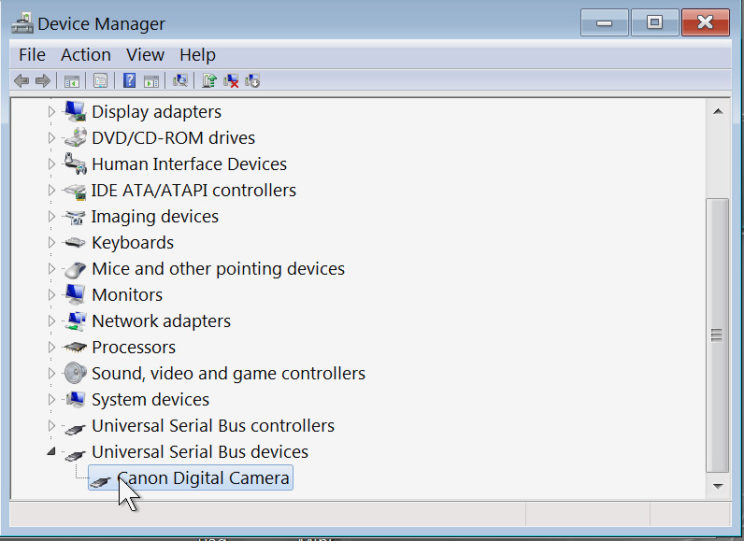Select the Sound, video and game controllers item
The height and width of the screenshot is (541, 744).
pyautogui.click(x=228, y=373)
